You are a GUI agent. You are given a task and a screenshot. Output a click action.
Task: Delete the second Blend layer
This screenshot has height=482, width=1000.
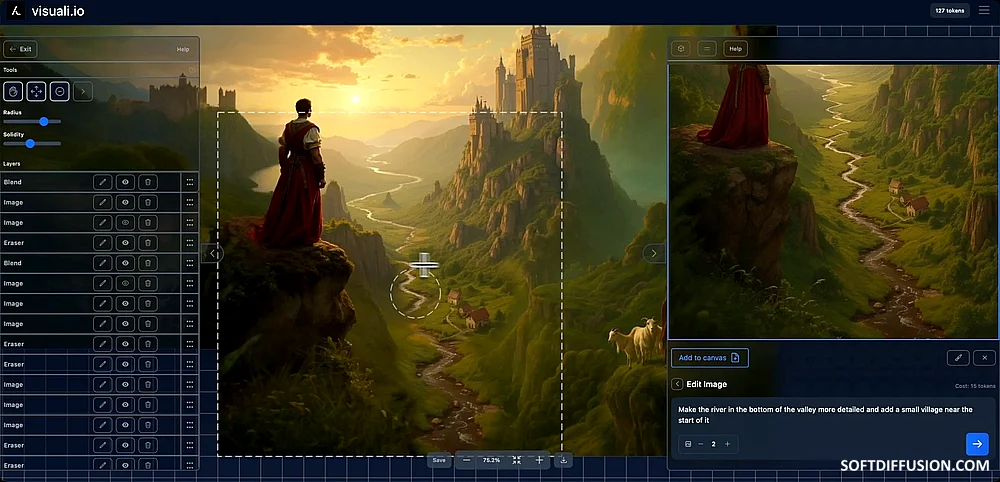tap(148, 263)
